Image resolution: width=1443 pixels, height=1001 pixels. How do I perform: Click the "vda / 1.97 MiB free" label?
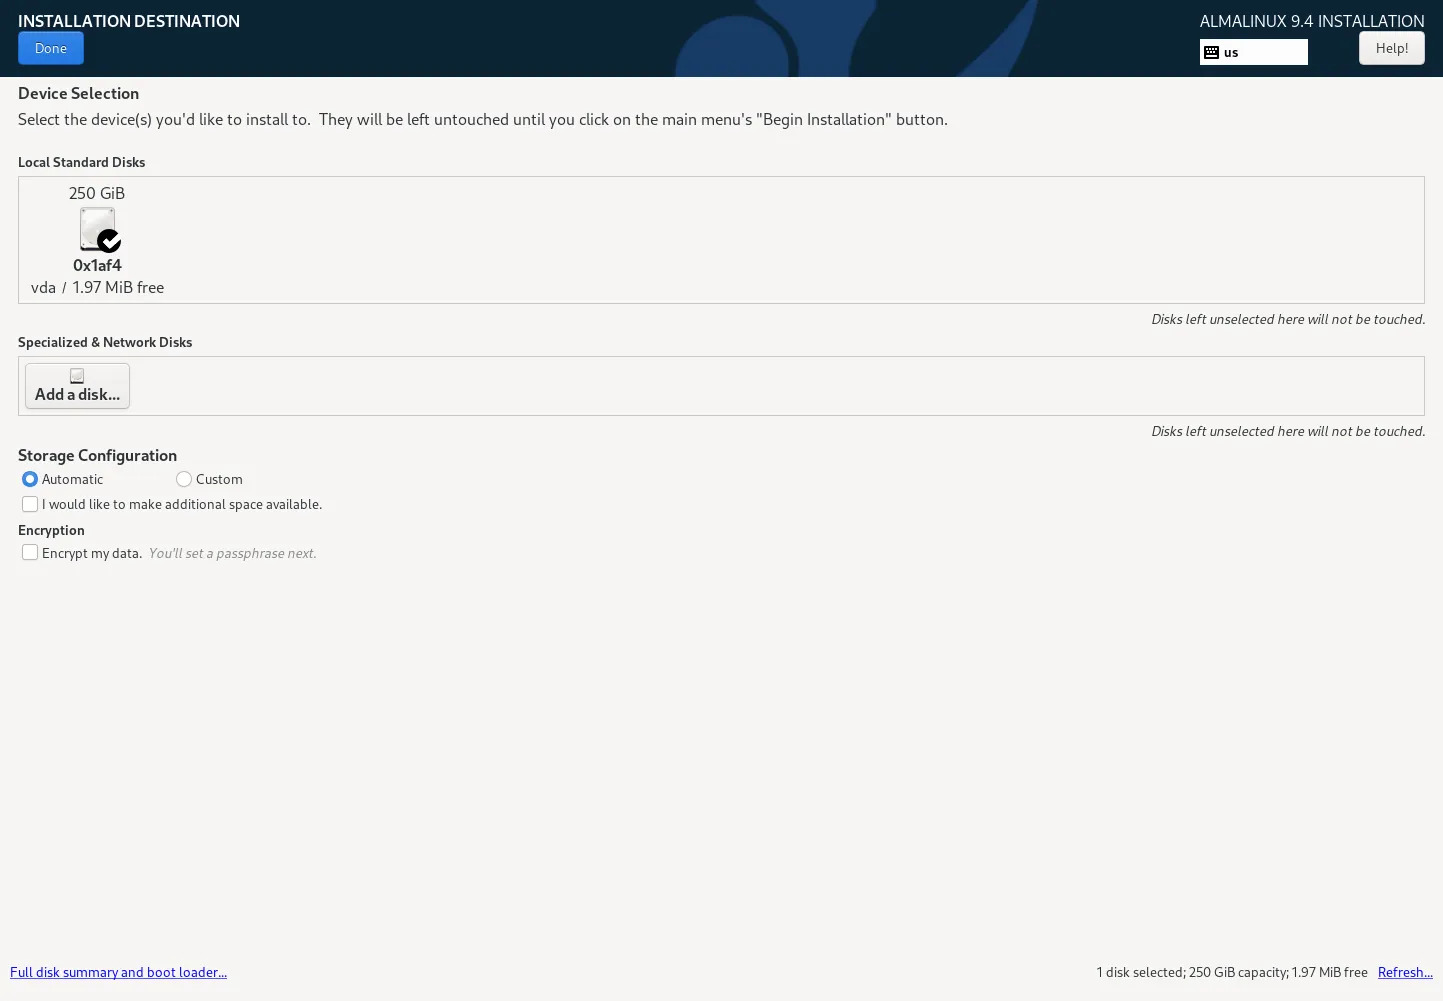(97, 287)
